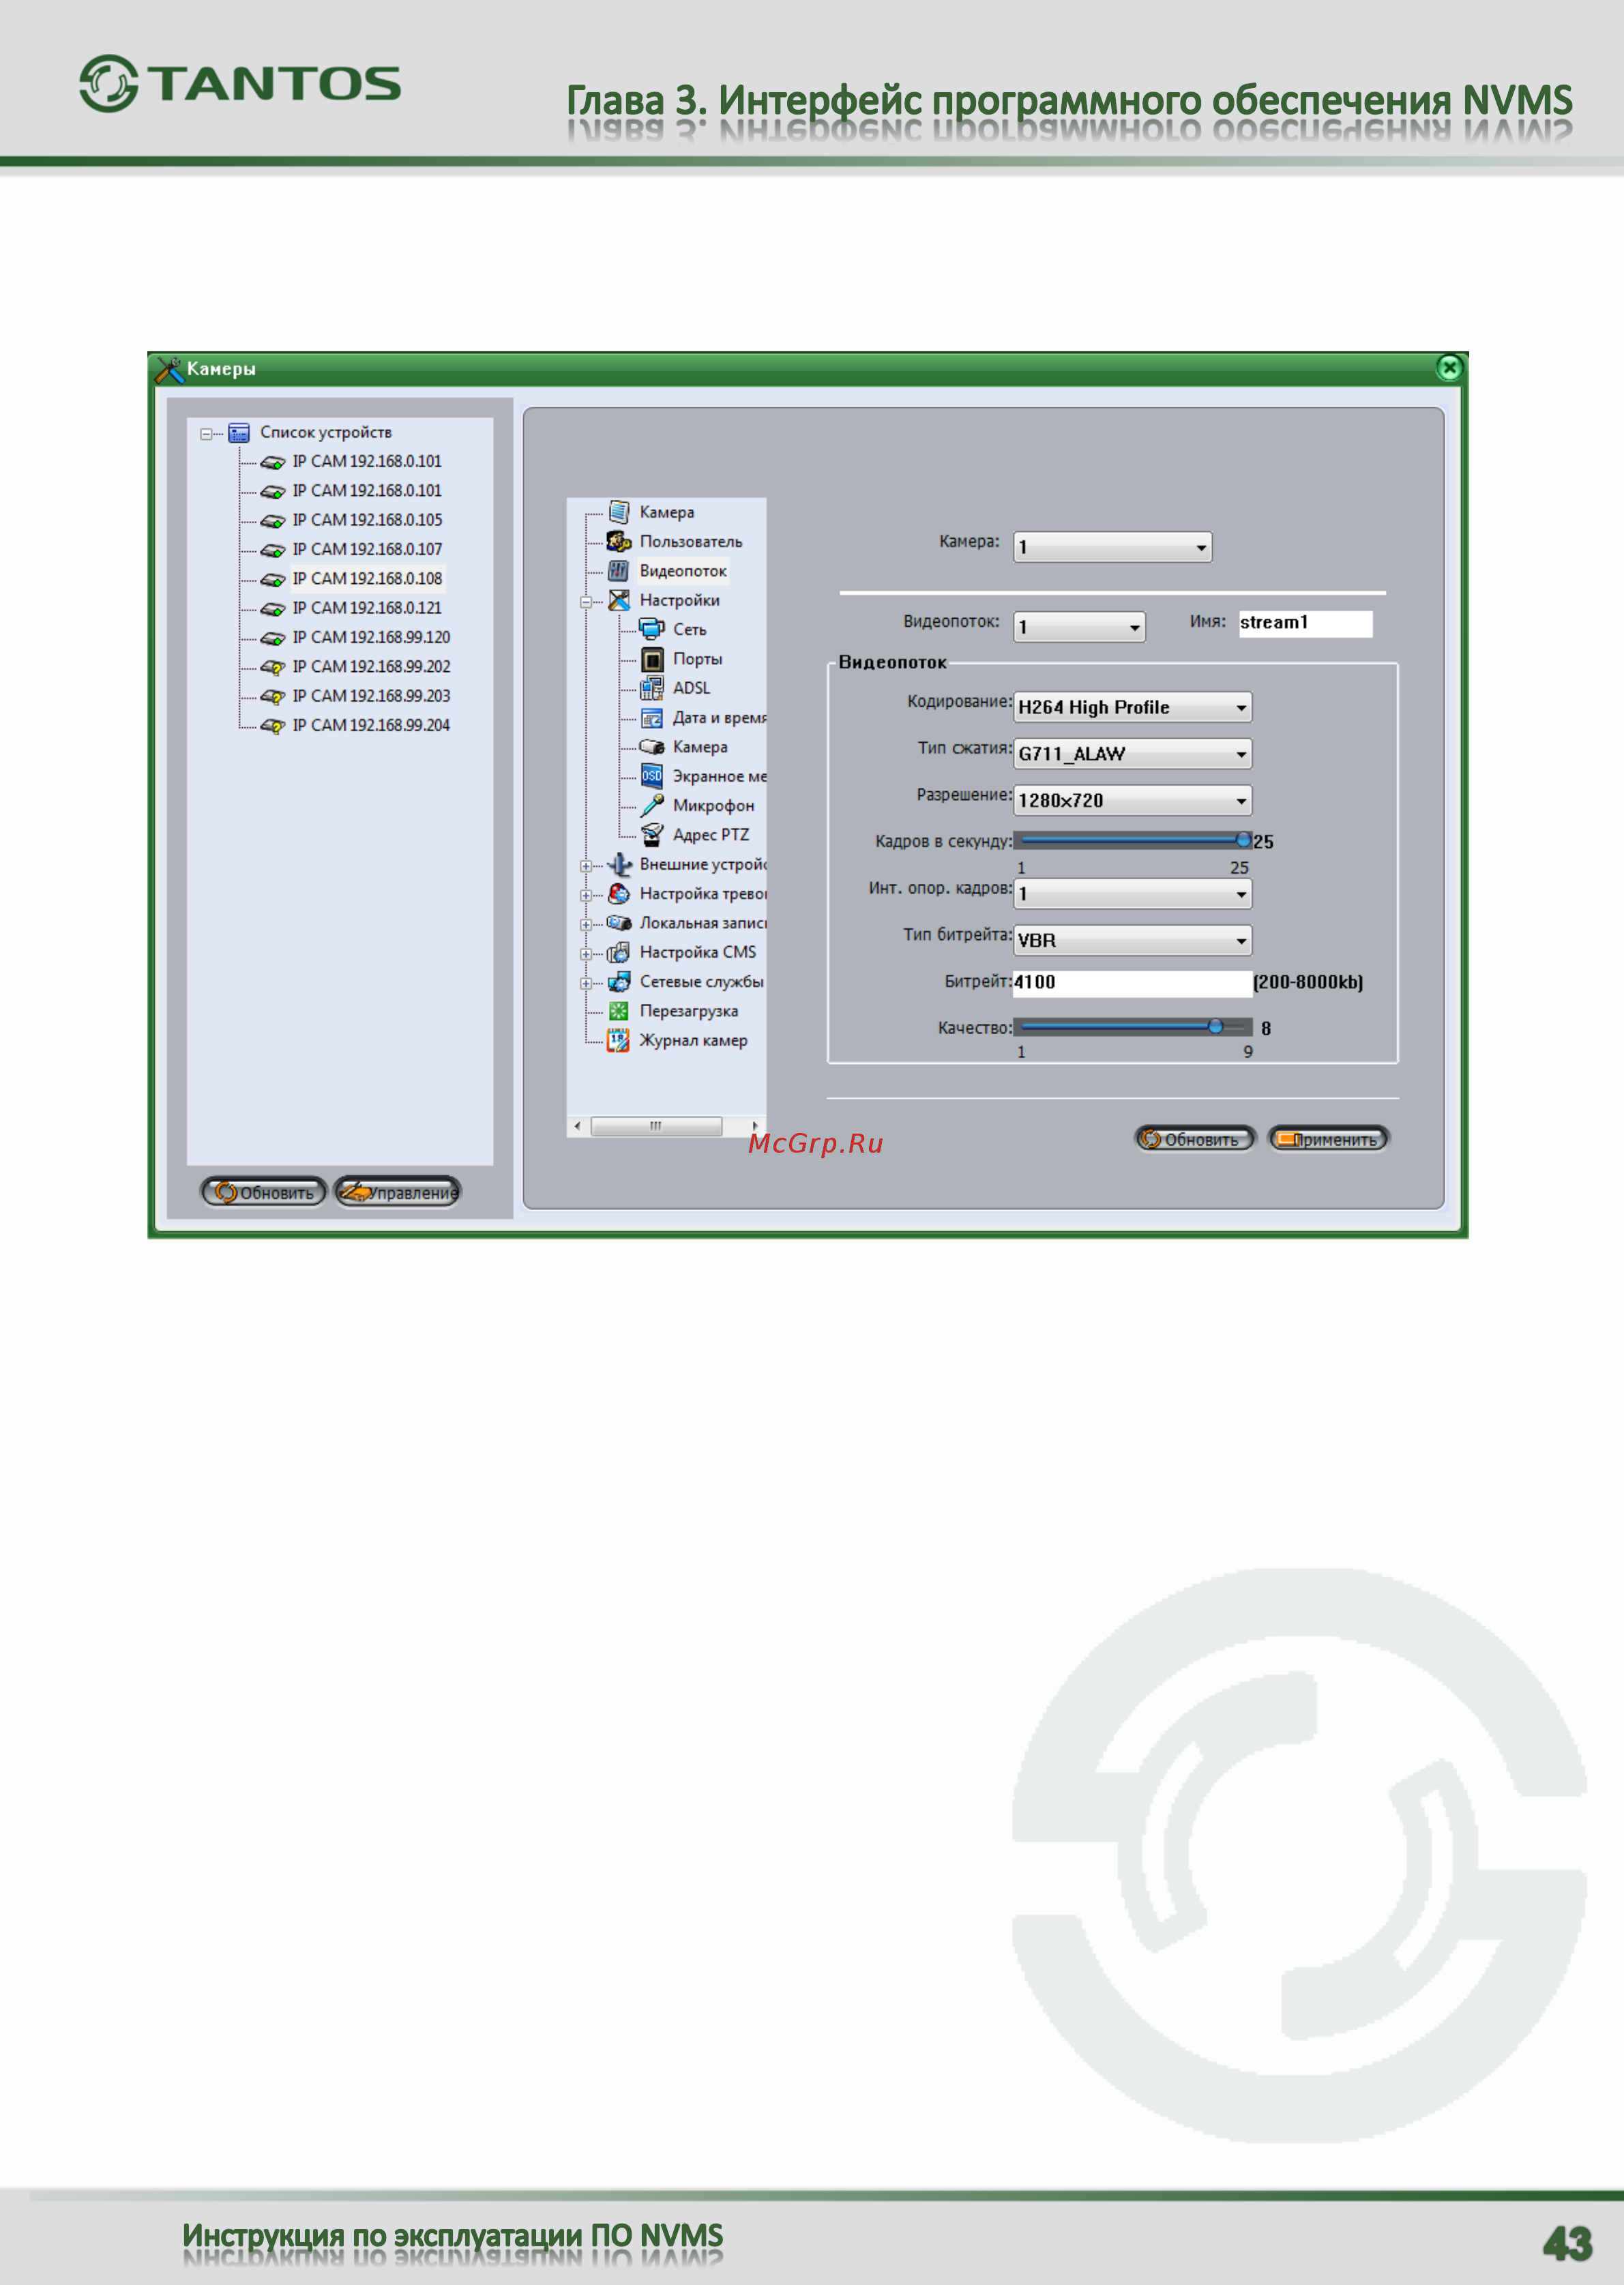Open the Видеопоток settings entry
The image size is (1624, 2285).
pyautogui.click(x=683, y=571)
